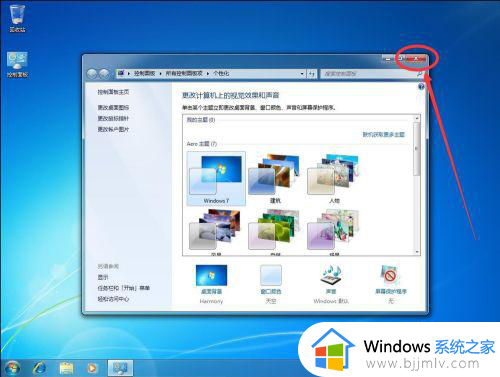This screenshot has height=377, width=500.
Task: Select the 建筑 architecture theme
Action: (275, 178)
